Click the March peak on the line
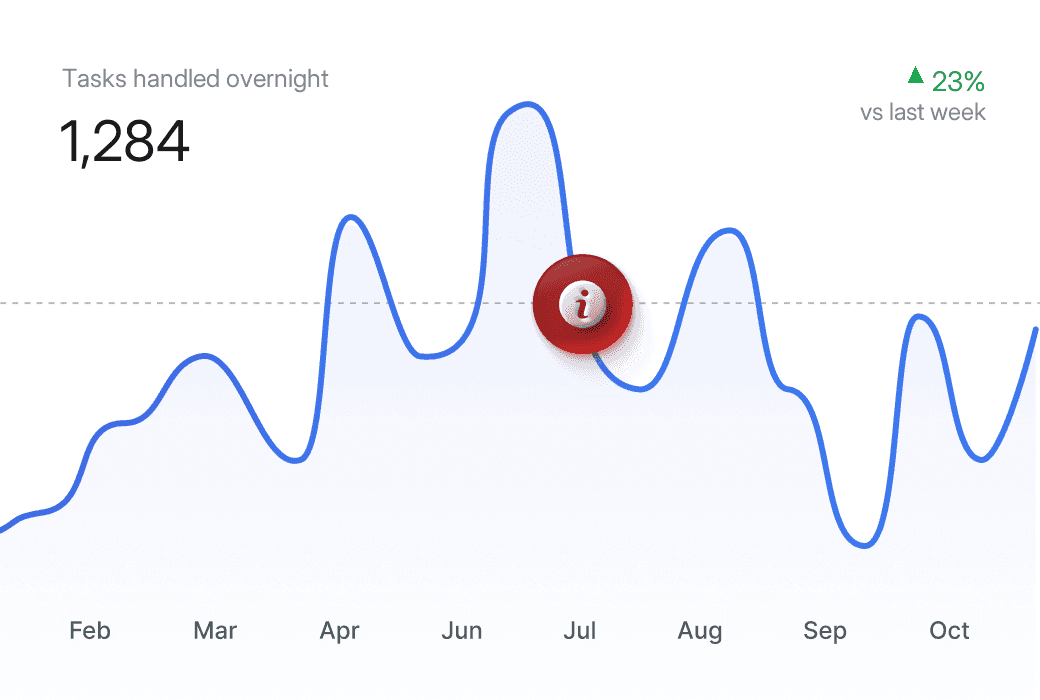The image size is (1040, 700). (x=204, y=356)
